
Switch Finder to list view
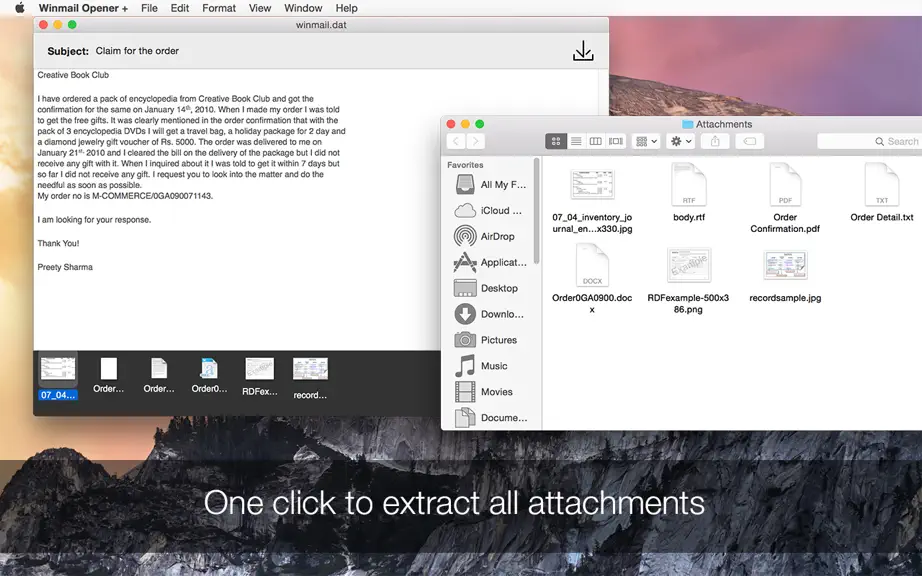(576, 141)
